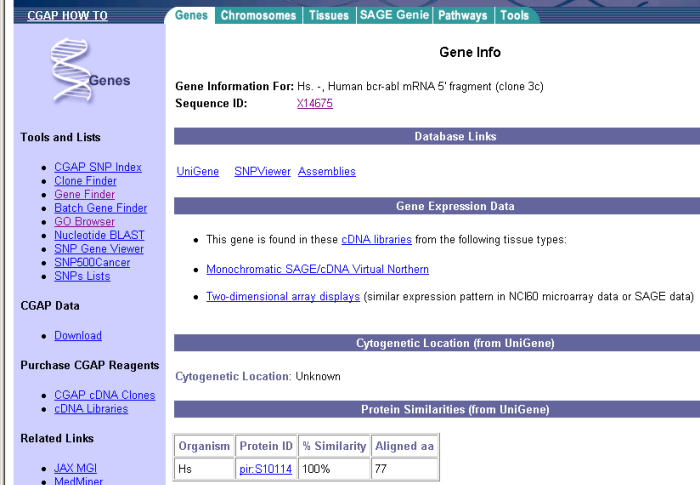Screen dimensions: 700x485
Task: Click the Download link under CGAP Data
Action: (x=78, y=335)
